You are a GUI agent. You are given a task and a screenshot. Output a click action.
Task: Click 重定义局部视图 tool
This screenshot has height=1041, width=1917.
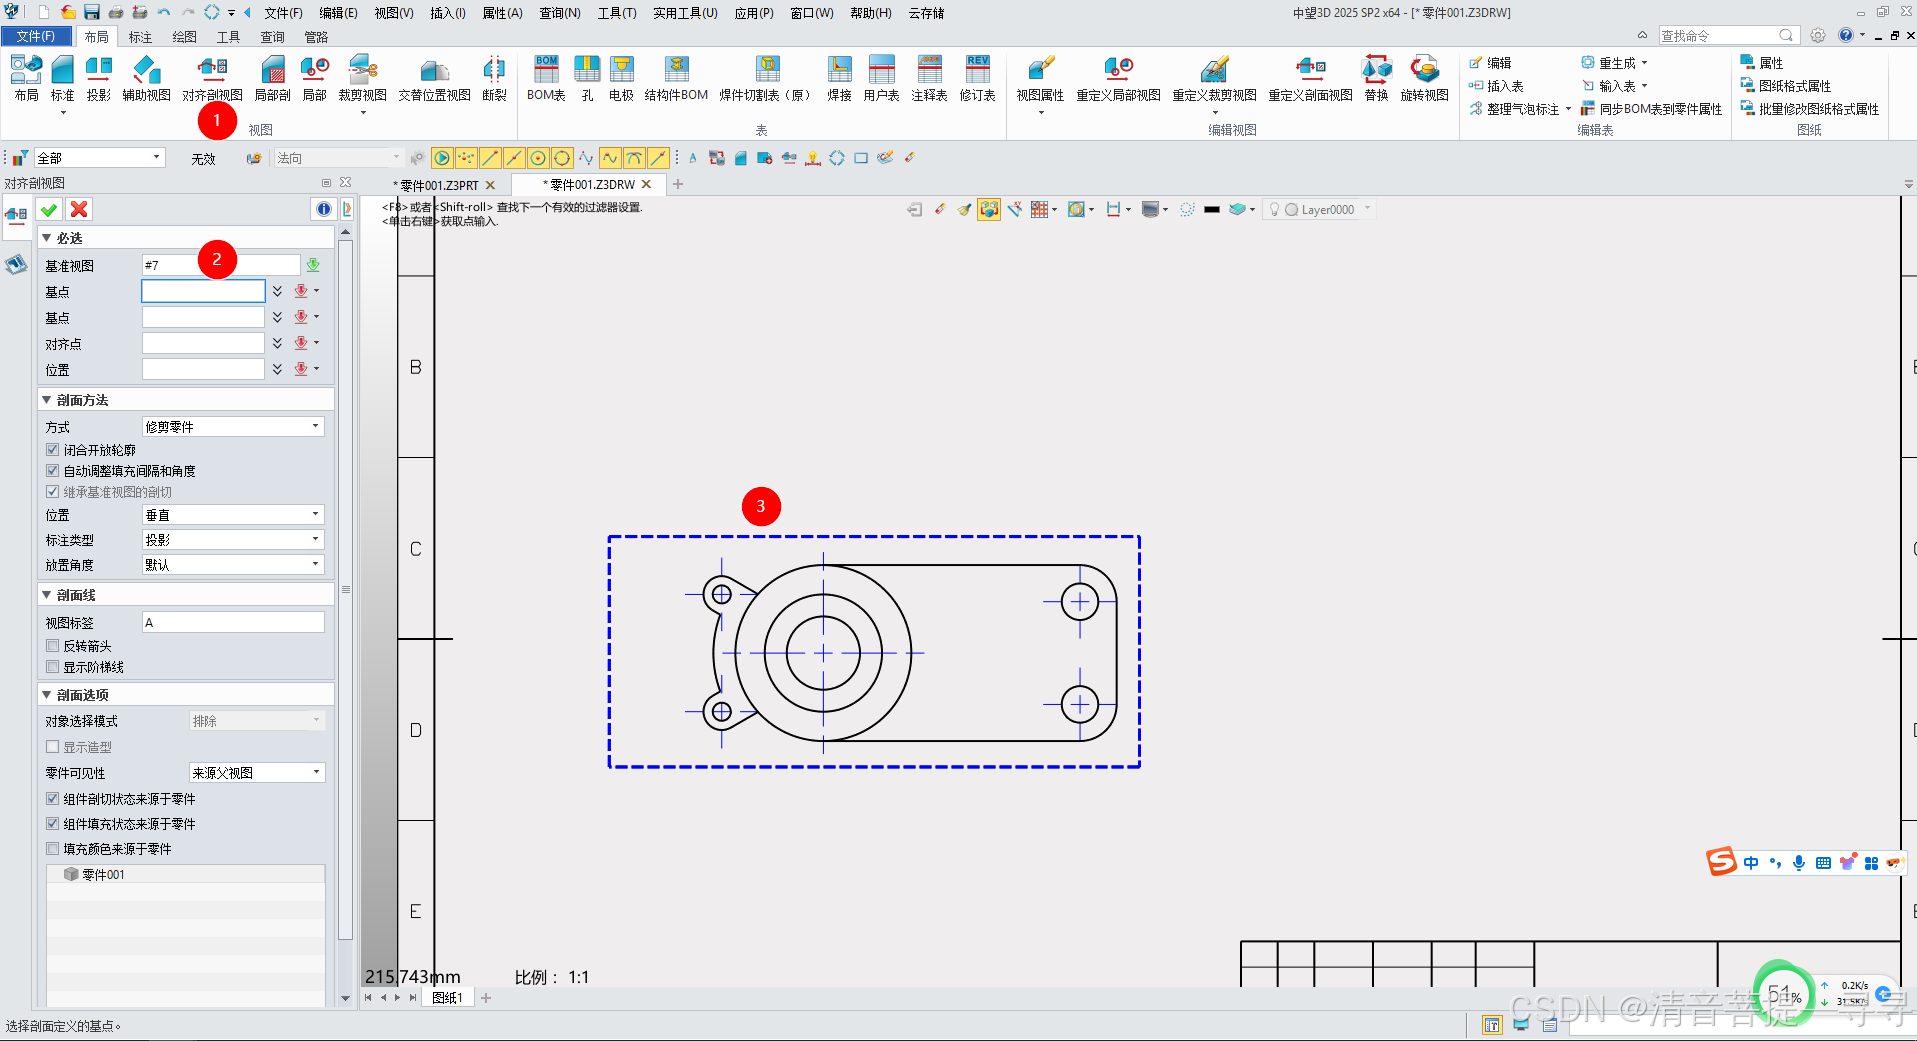click(1118, 78)
